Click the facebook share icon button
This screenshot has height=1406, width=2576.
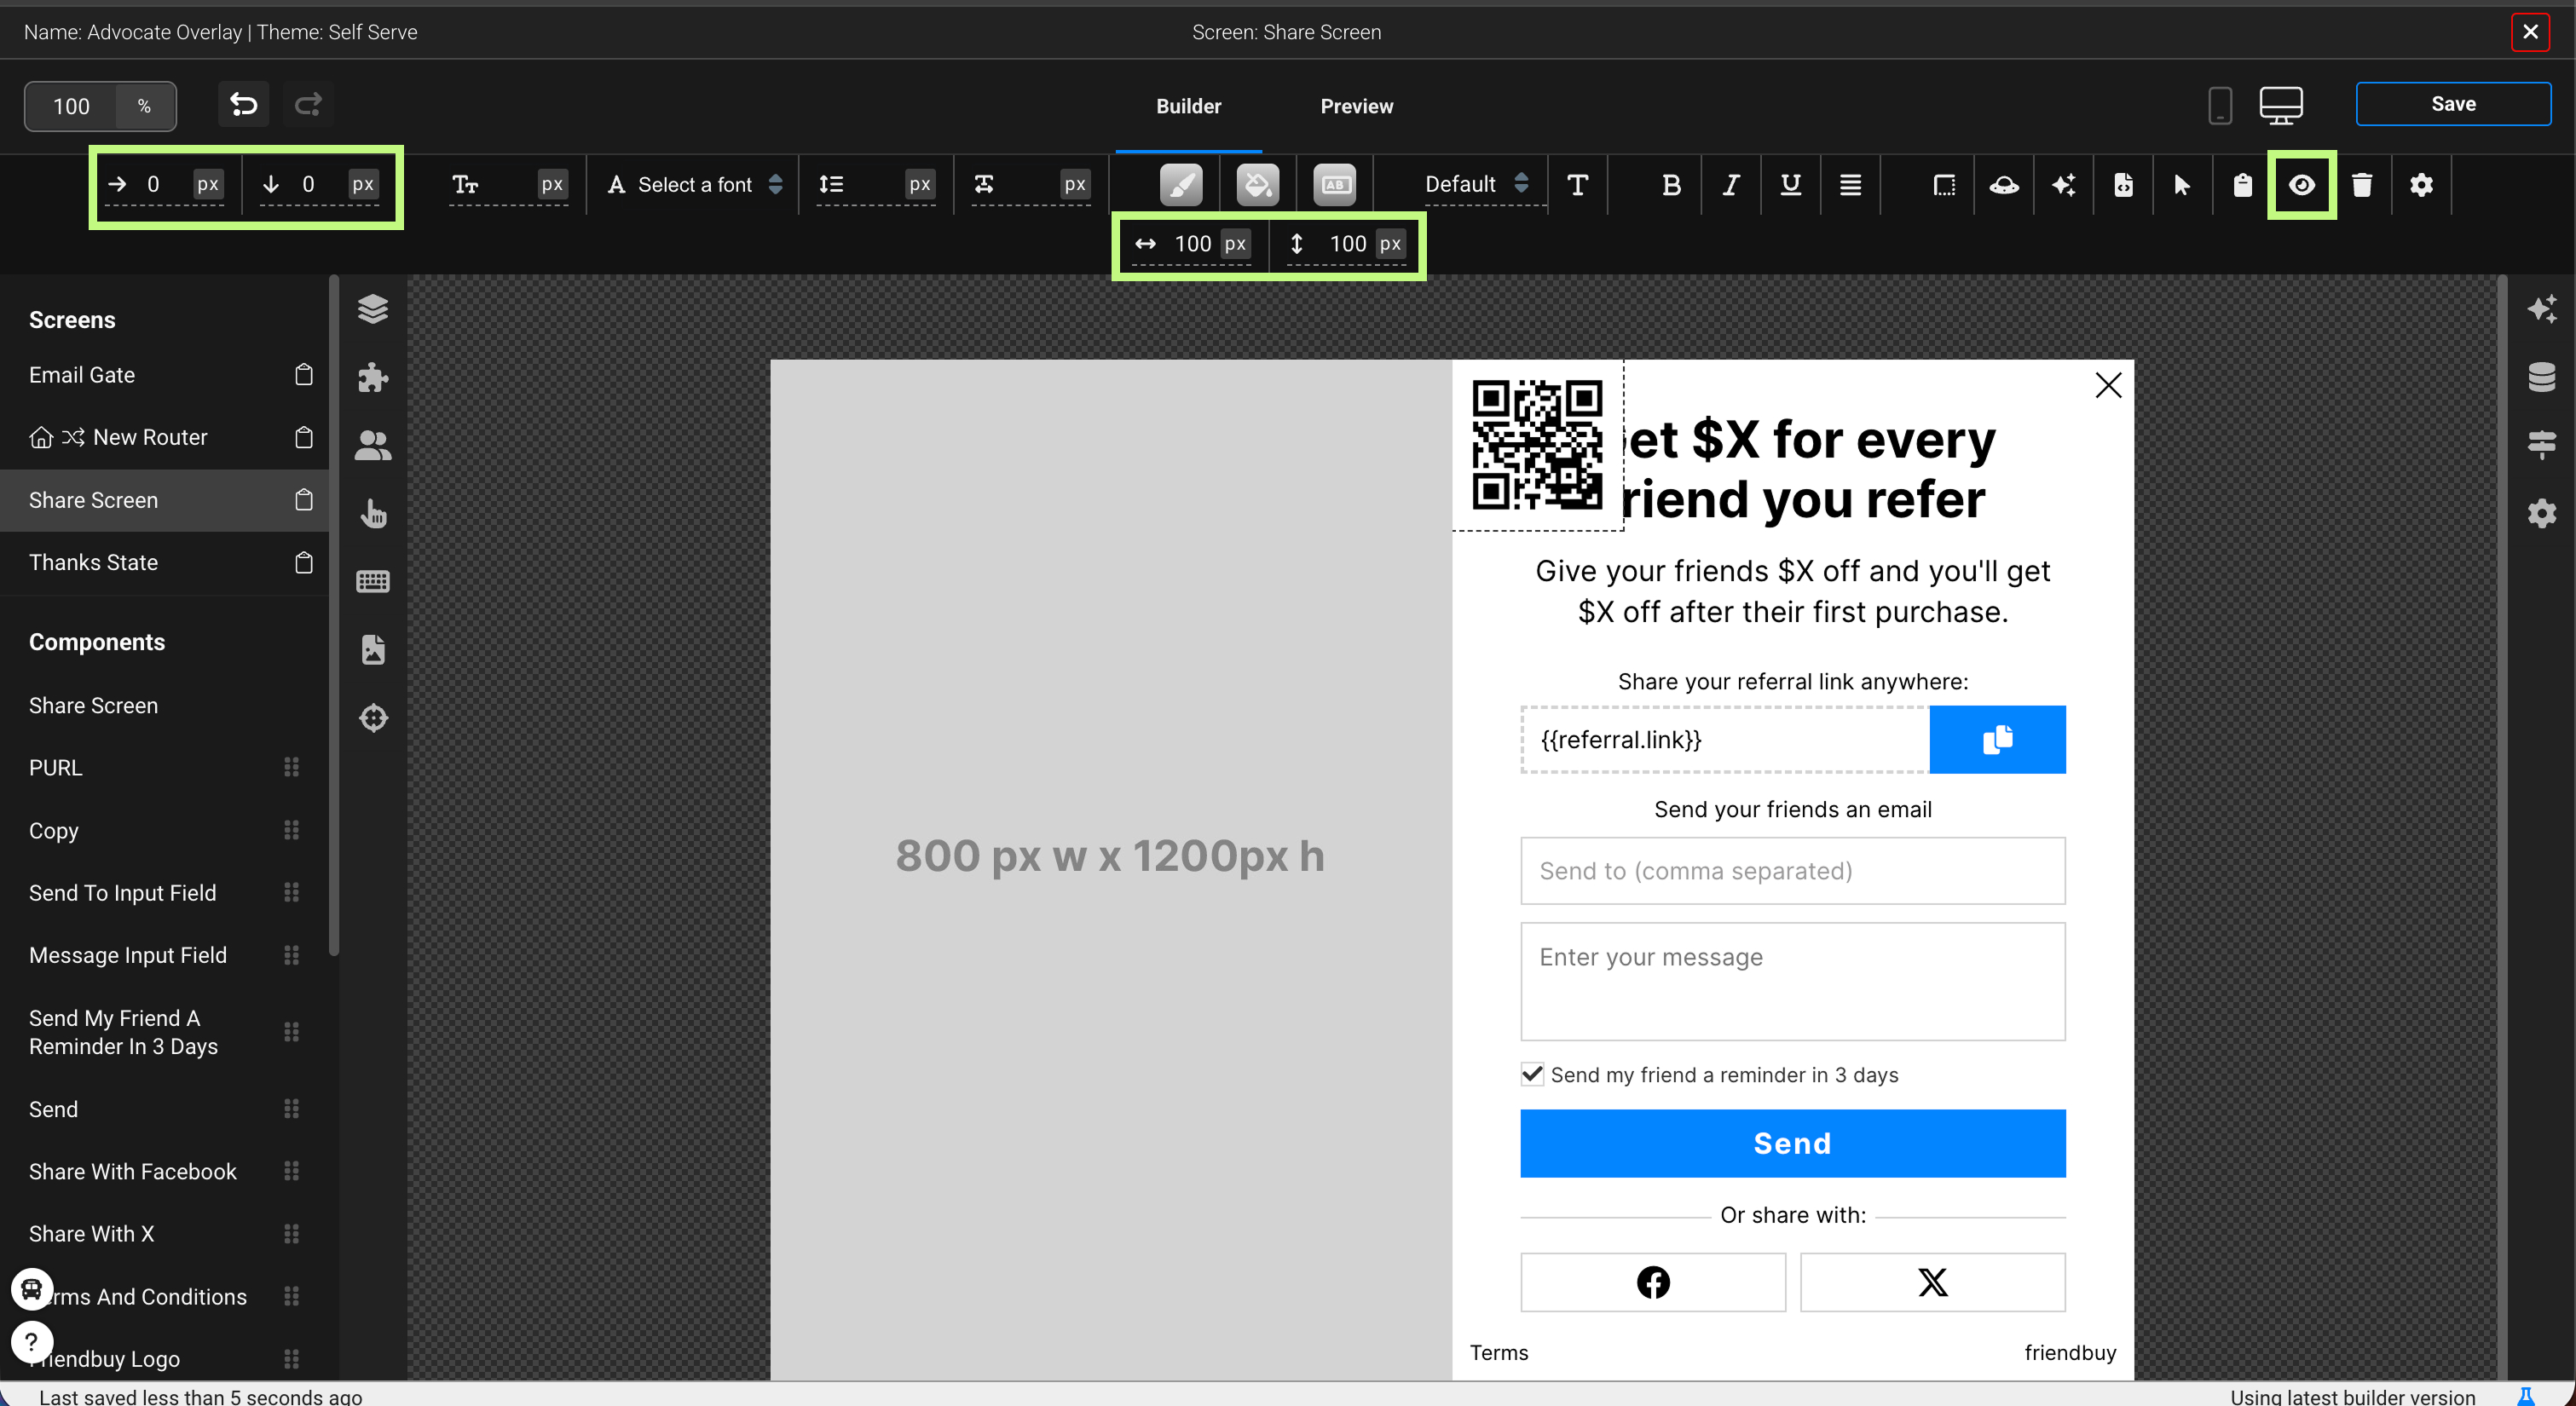(1652, 1281)
